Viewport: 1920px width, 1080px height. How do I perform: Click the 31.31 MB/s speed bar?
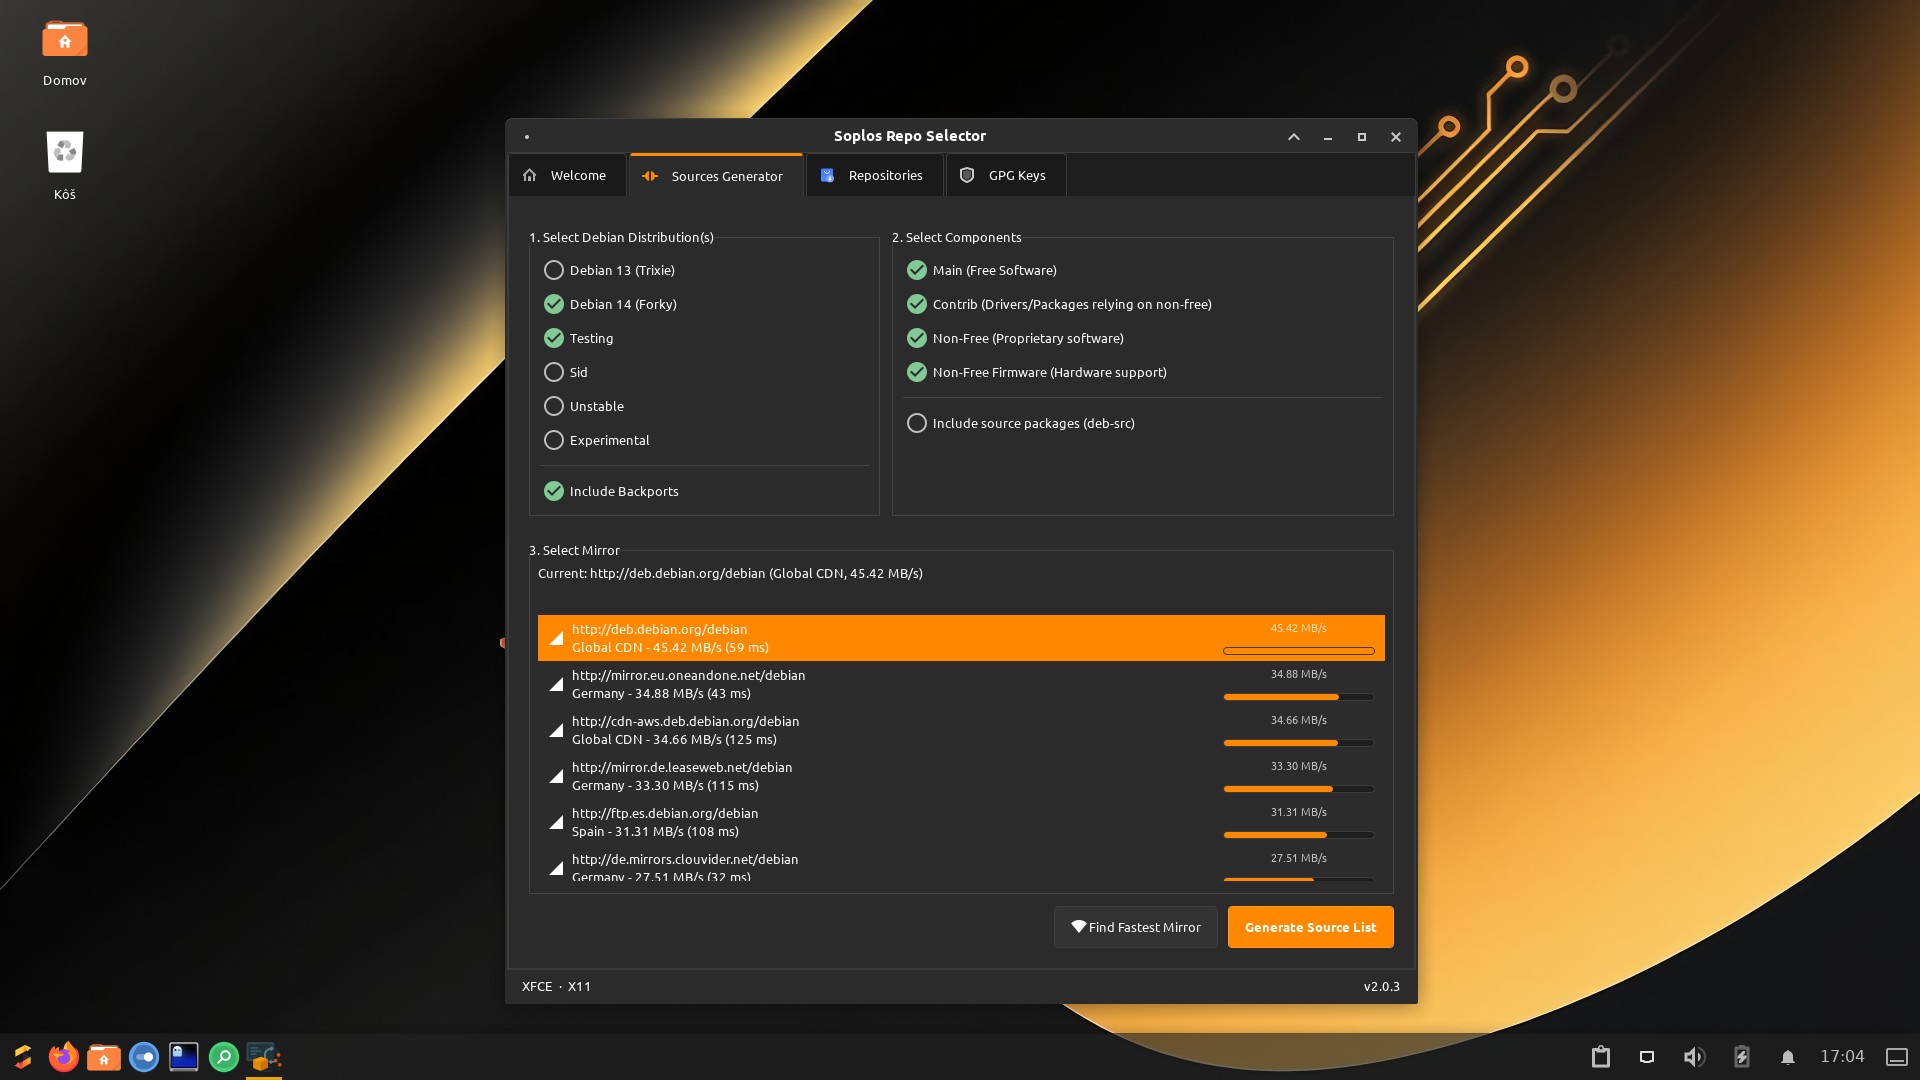(x=1299, y=835)
